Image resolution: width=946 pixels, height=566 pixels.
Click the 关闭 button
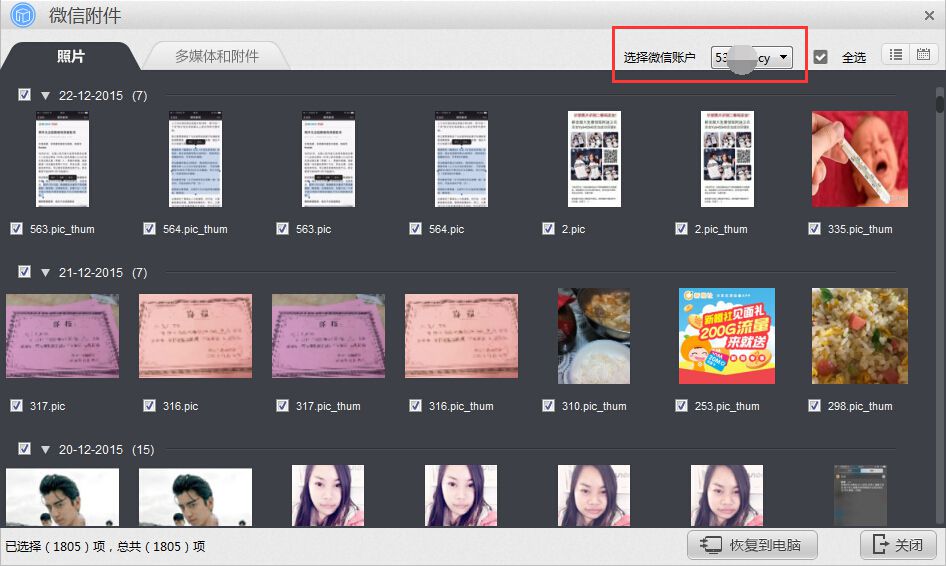[x=898, y=545]
